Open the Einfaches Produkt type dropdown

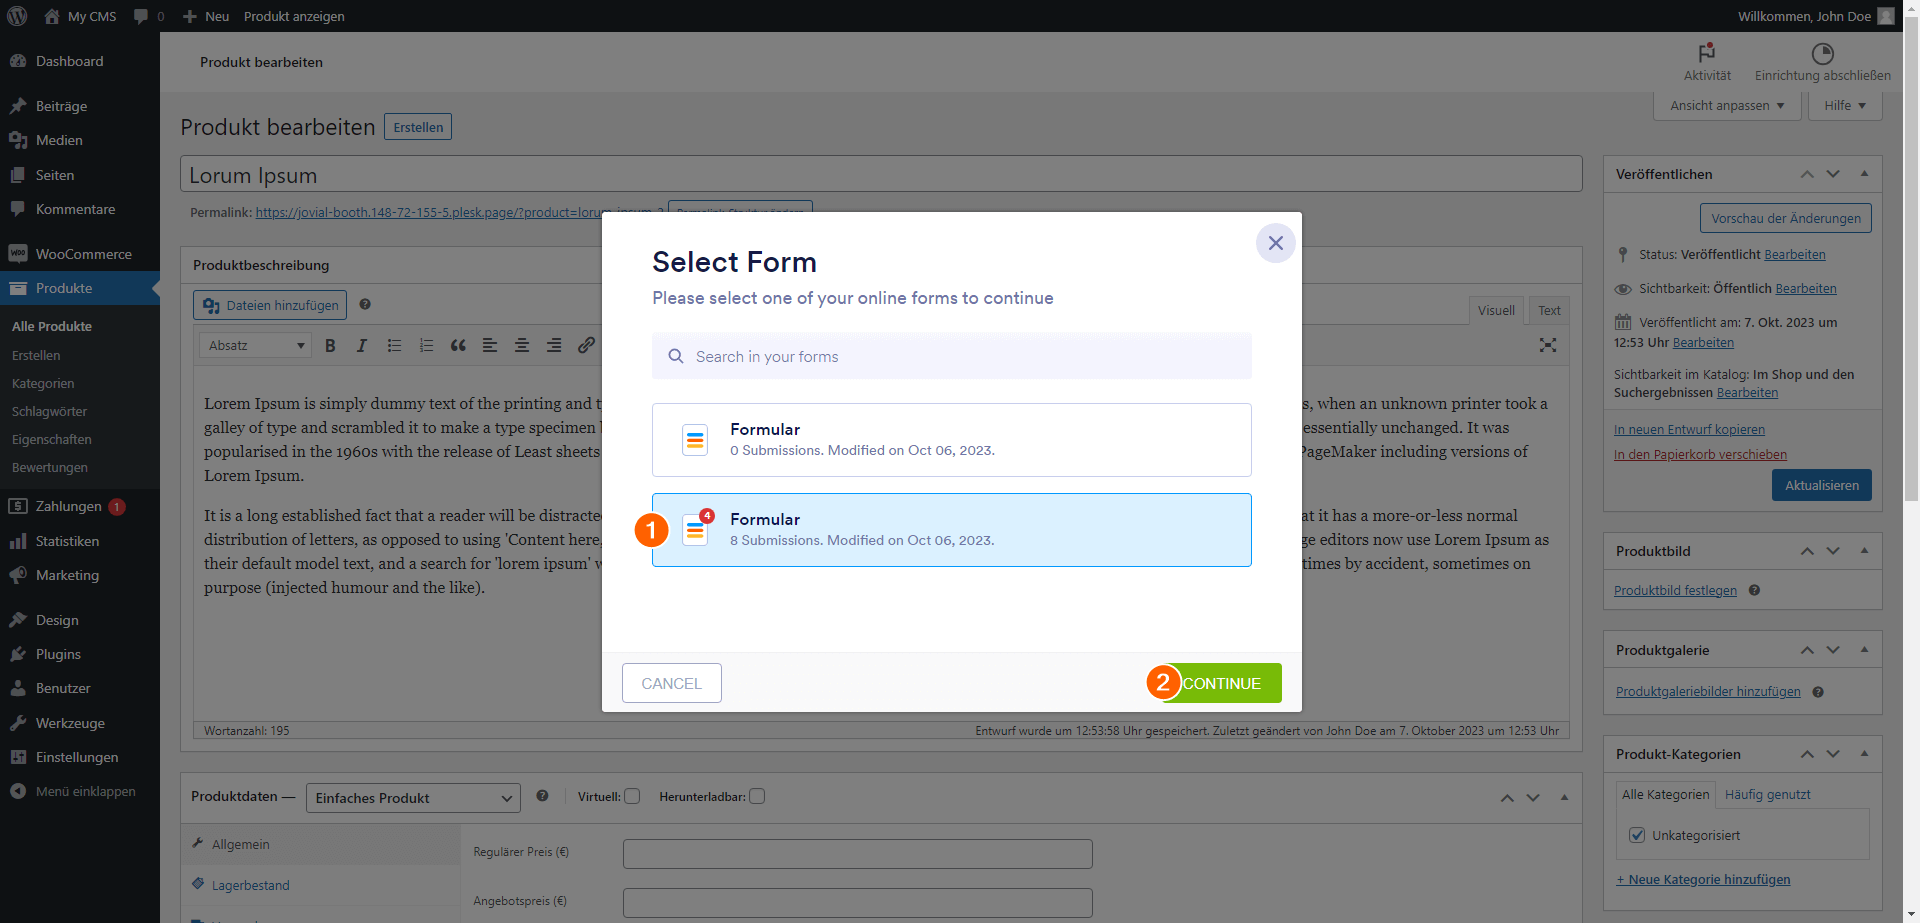pos(413,798)
